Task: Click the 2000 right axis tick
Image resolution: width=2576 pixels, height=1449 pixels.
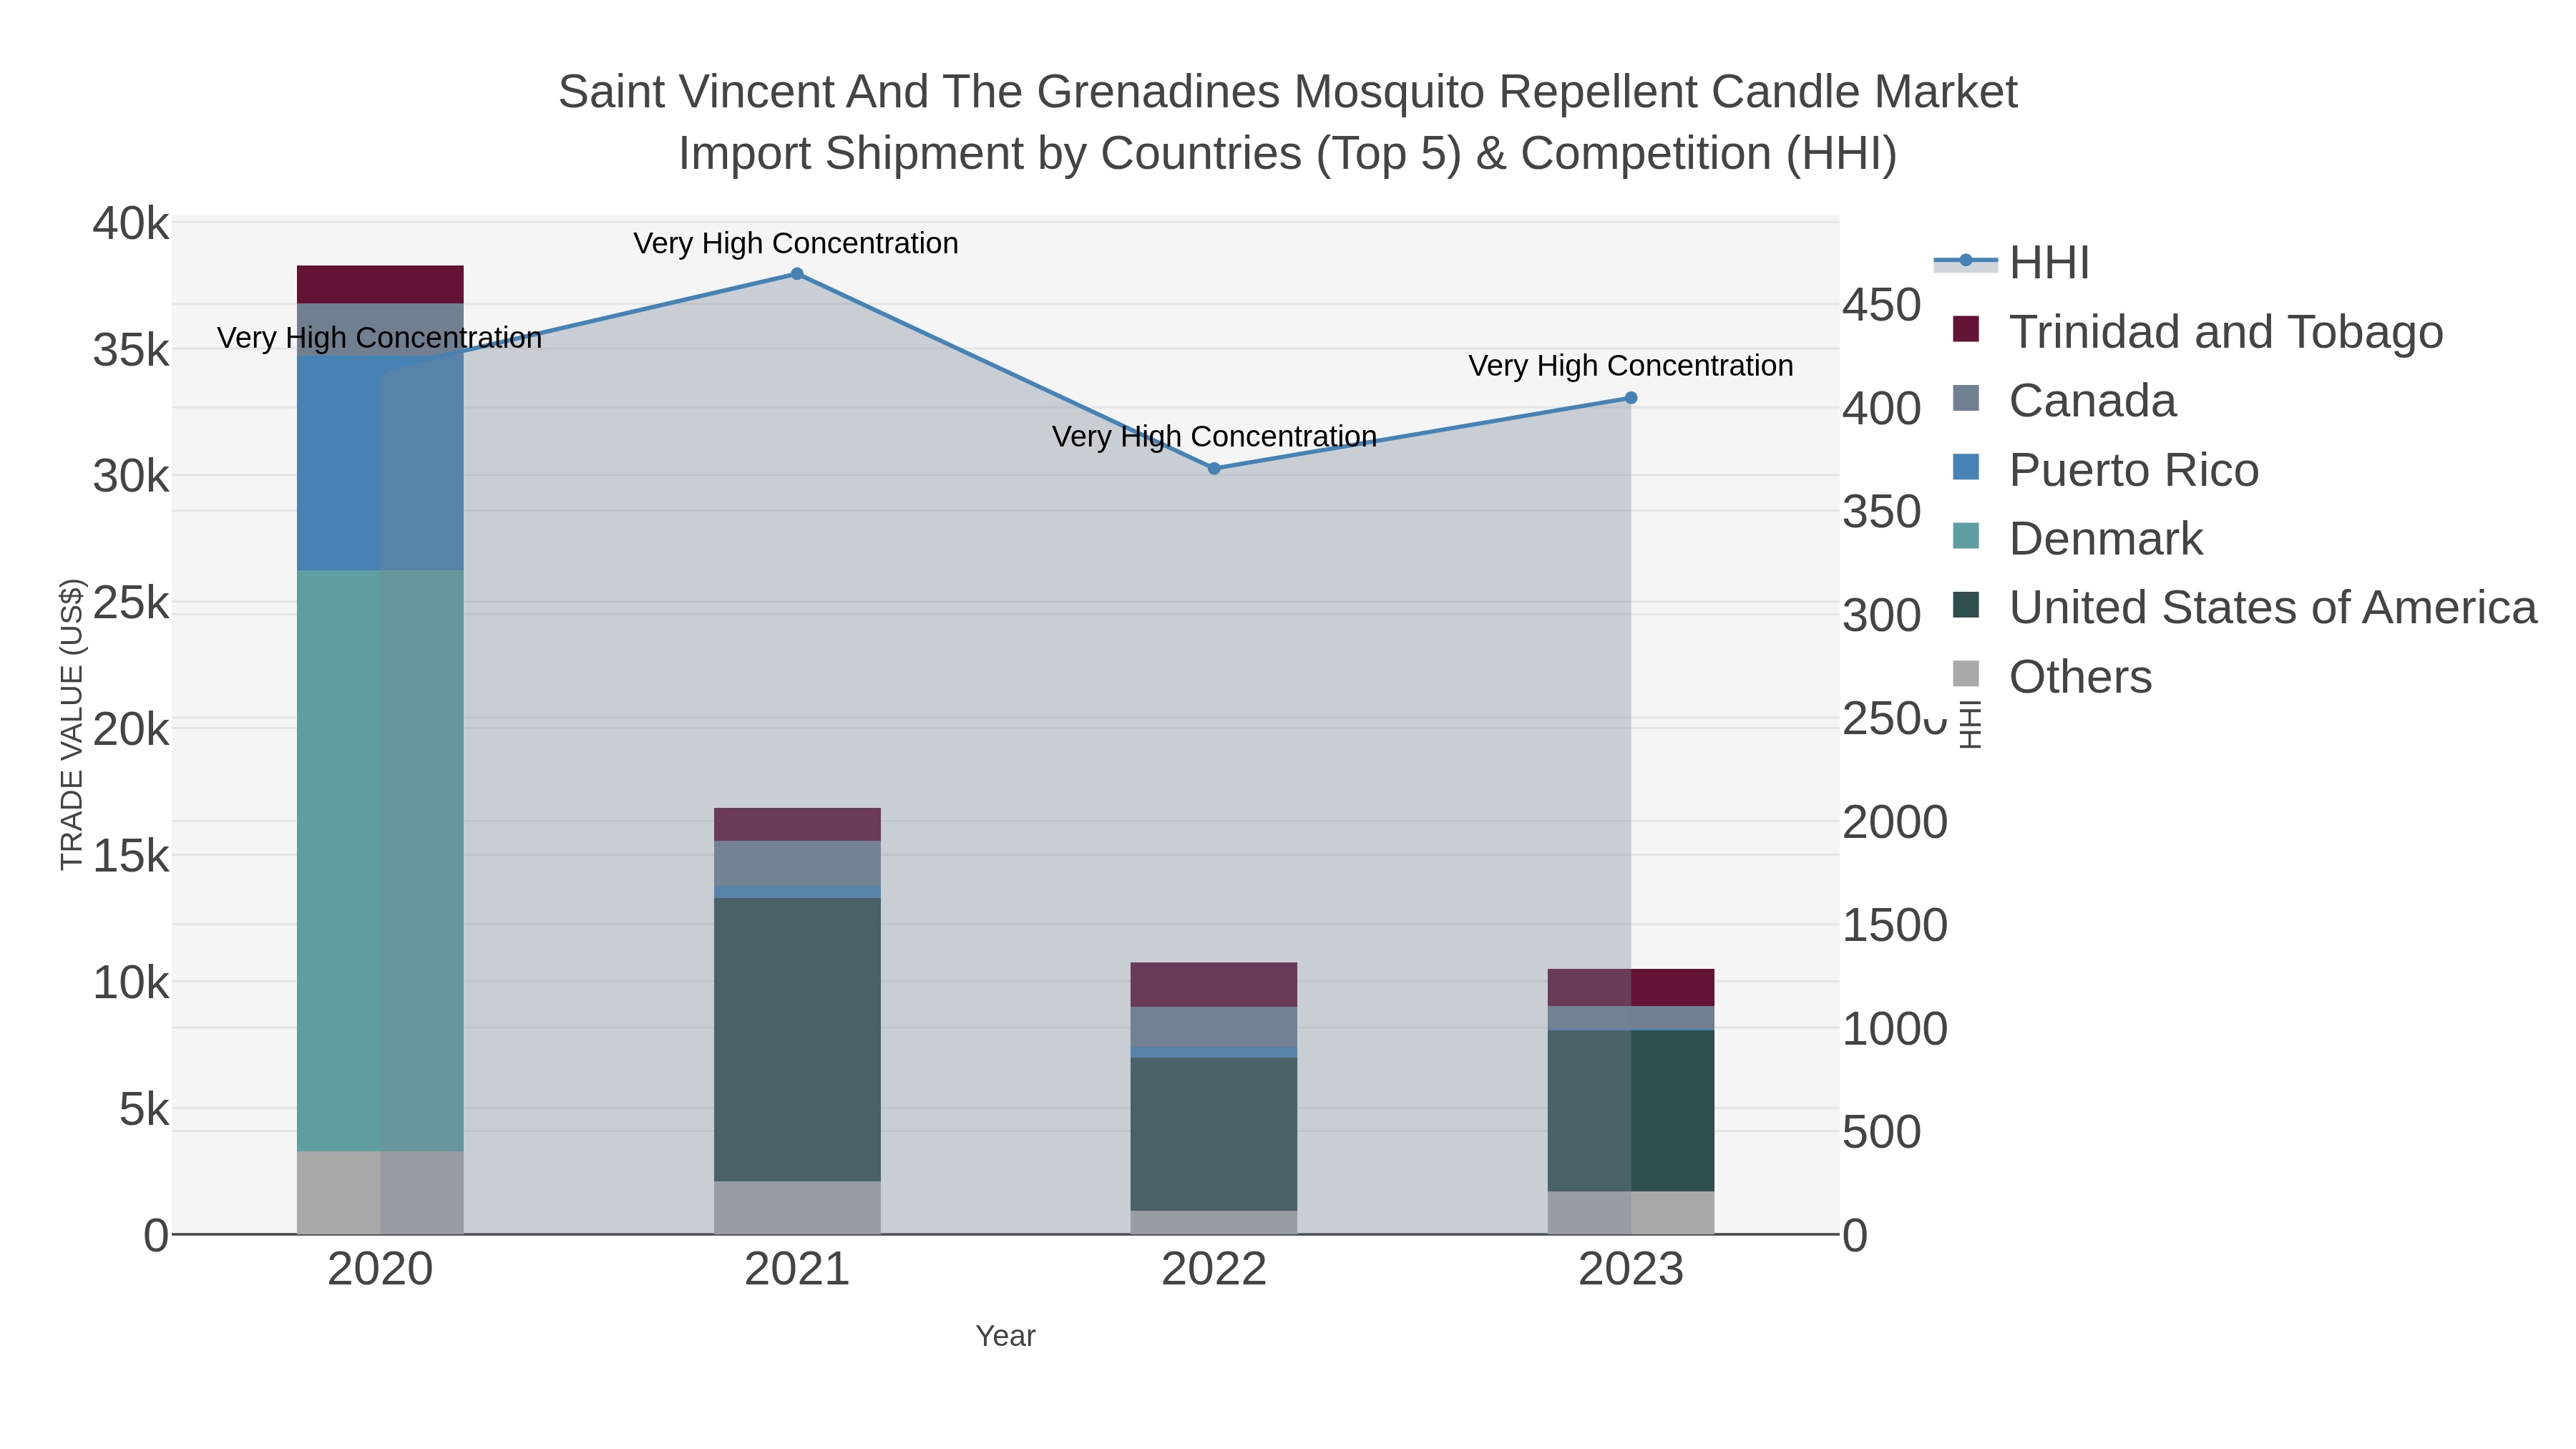Action: click(x=1895, y=822)
